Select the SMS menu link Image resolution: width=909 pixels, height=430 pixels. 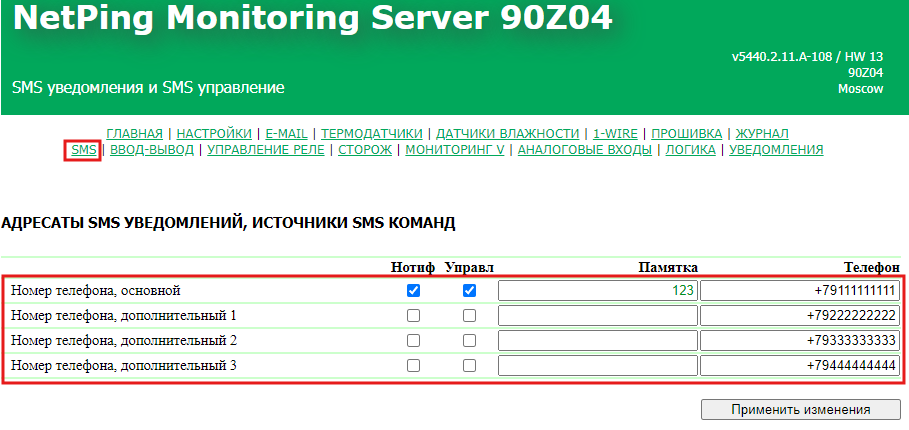(x=84, y=150)
